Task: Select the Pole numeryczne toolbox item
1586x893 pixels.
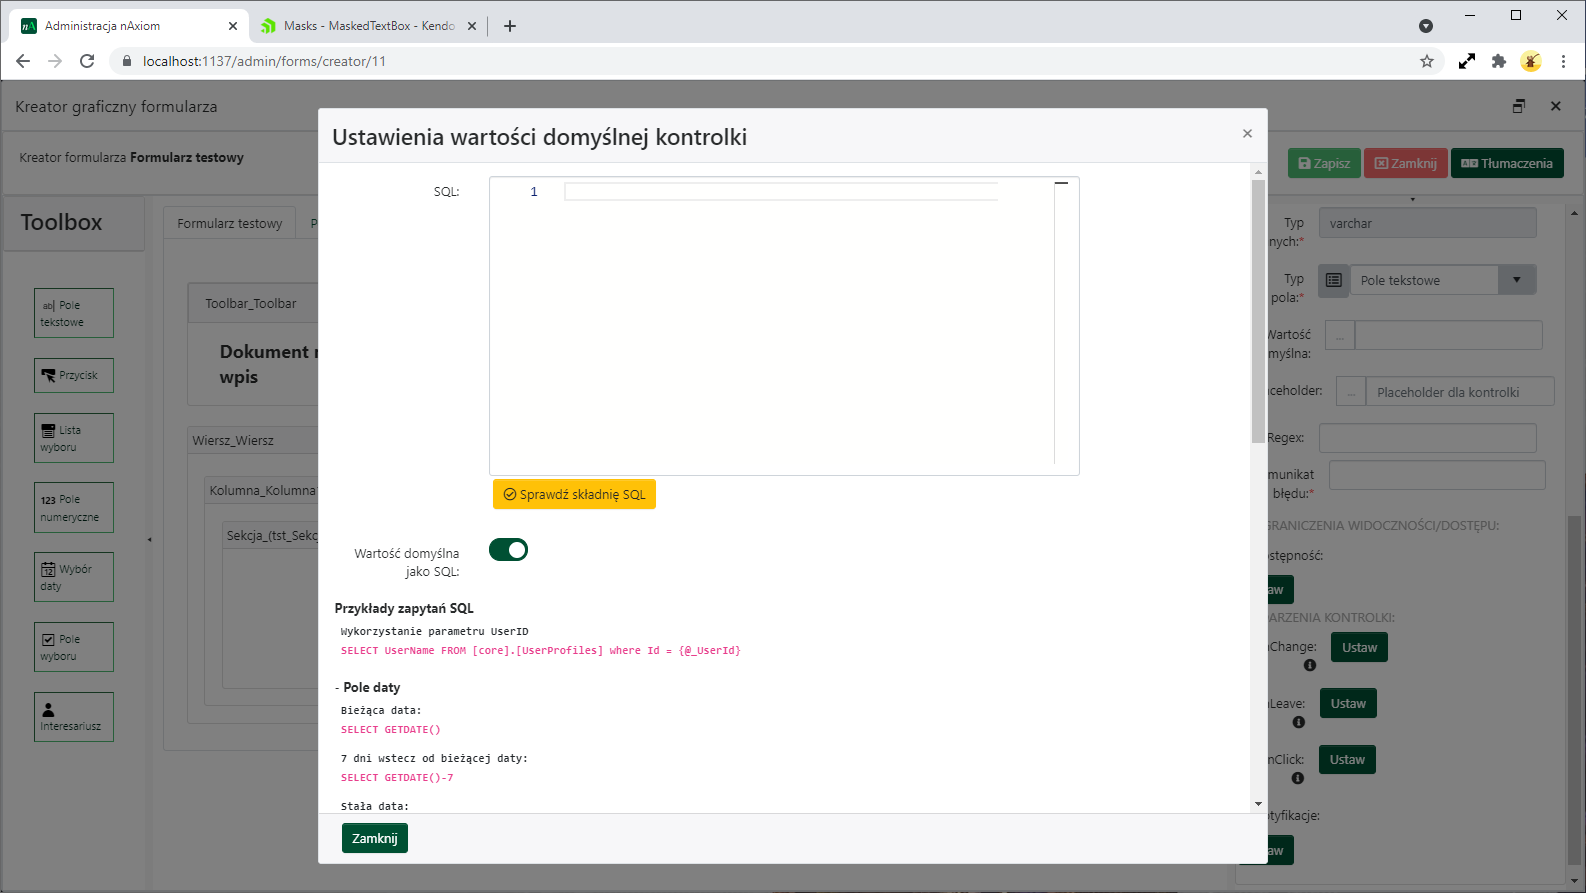Action: [74, 508]
